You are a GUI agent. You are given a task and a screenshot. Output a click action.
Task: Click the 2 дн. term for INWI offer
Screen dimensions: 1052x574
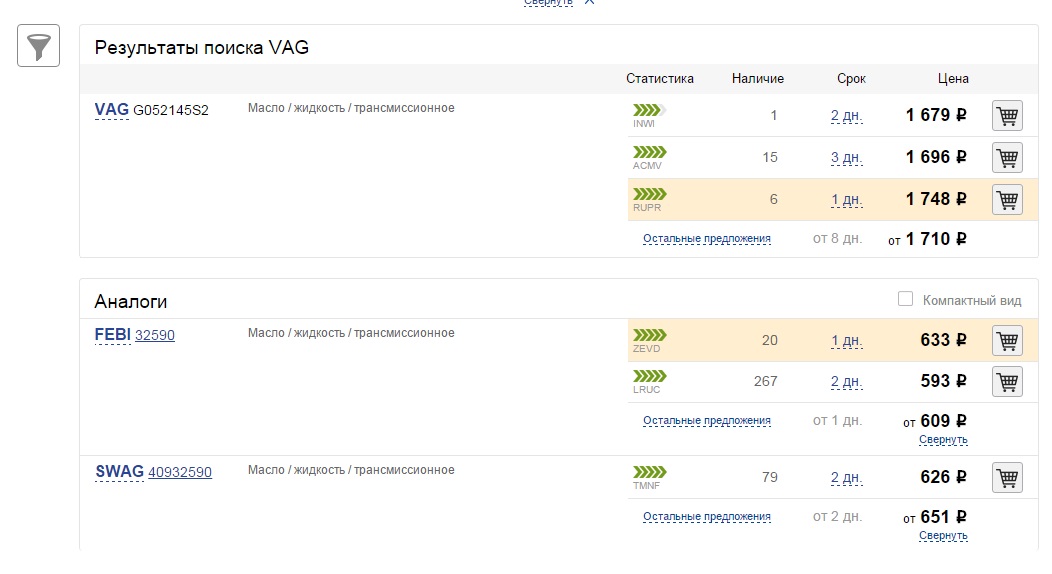[846, 115]
